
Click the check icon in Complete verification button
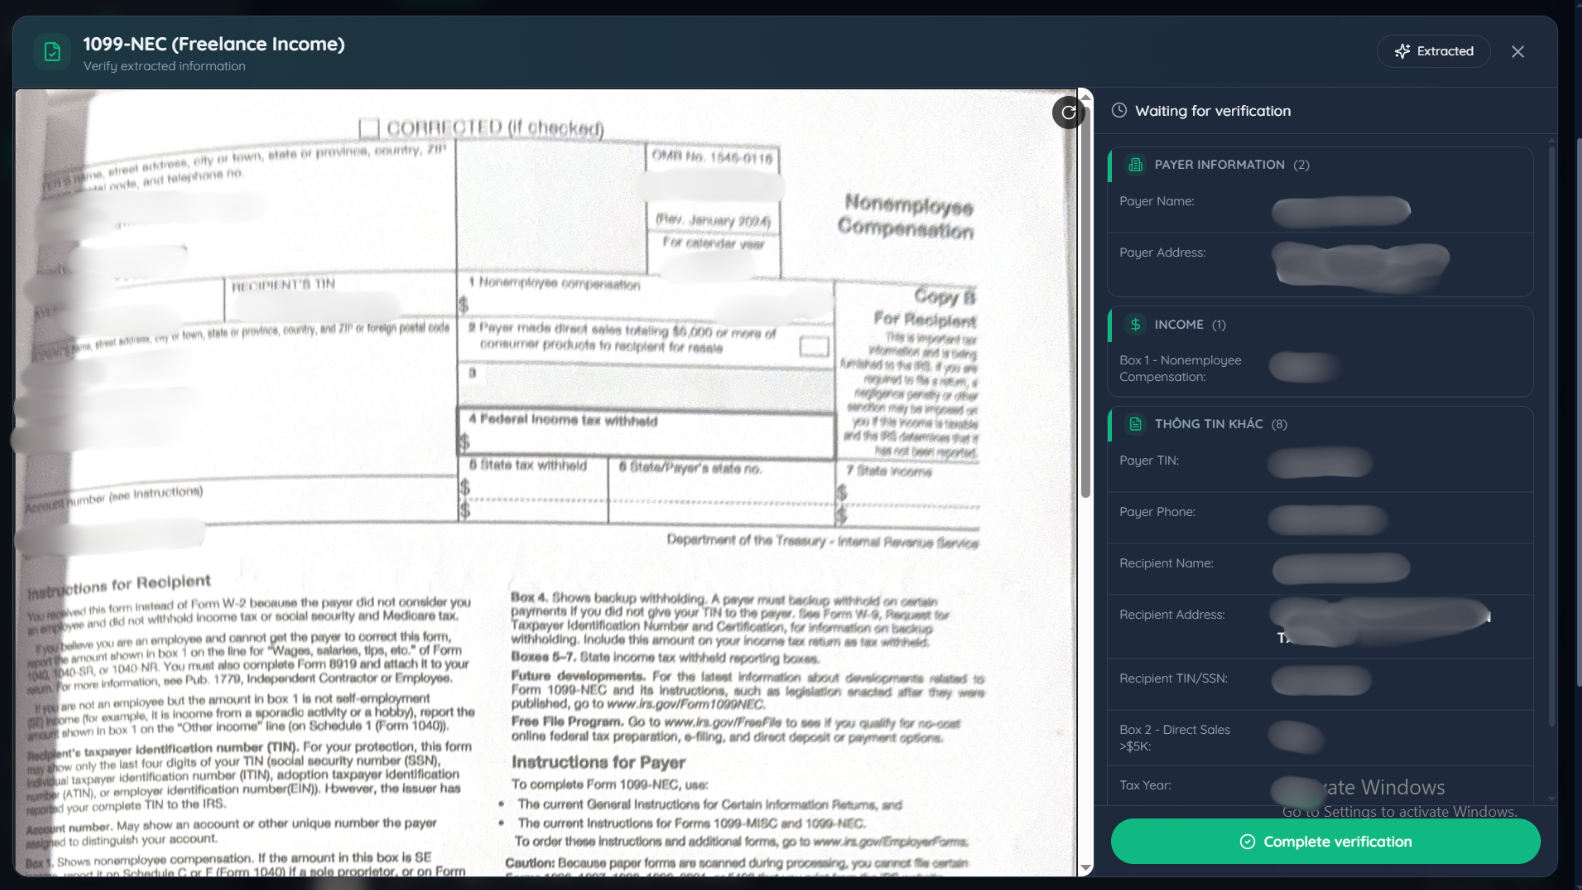tap(1247, 842)
